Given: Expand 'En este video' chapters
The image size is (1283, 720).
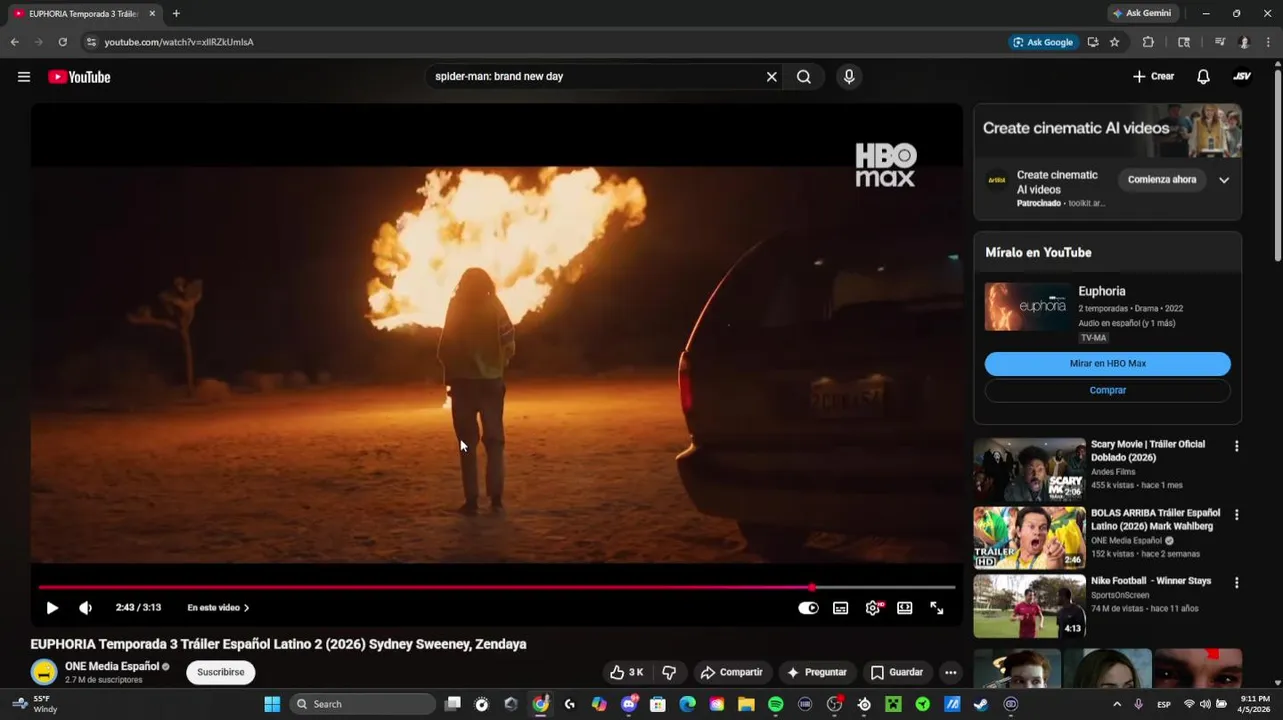Looking at the screenshot, I should click(218, 607).
